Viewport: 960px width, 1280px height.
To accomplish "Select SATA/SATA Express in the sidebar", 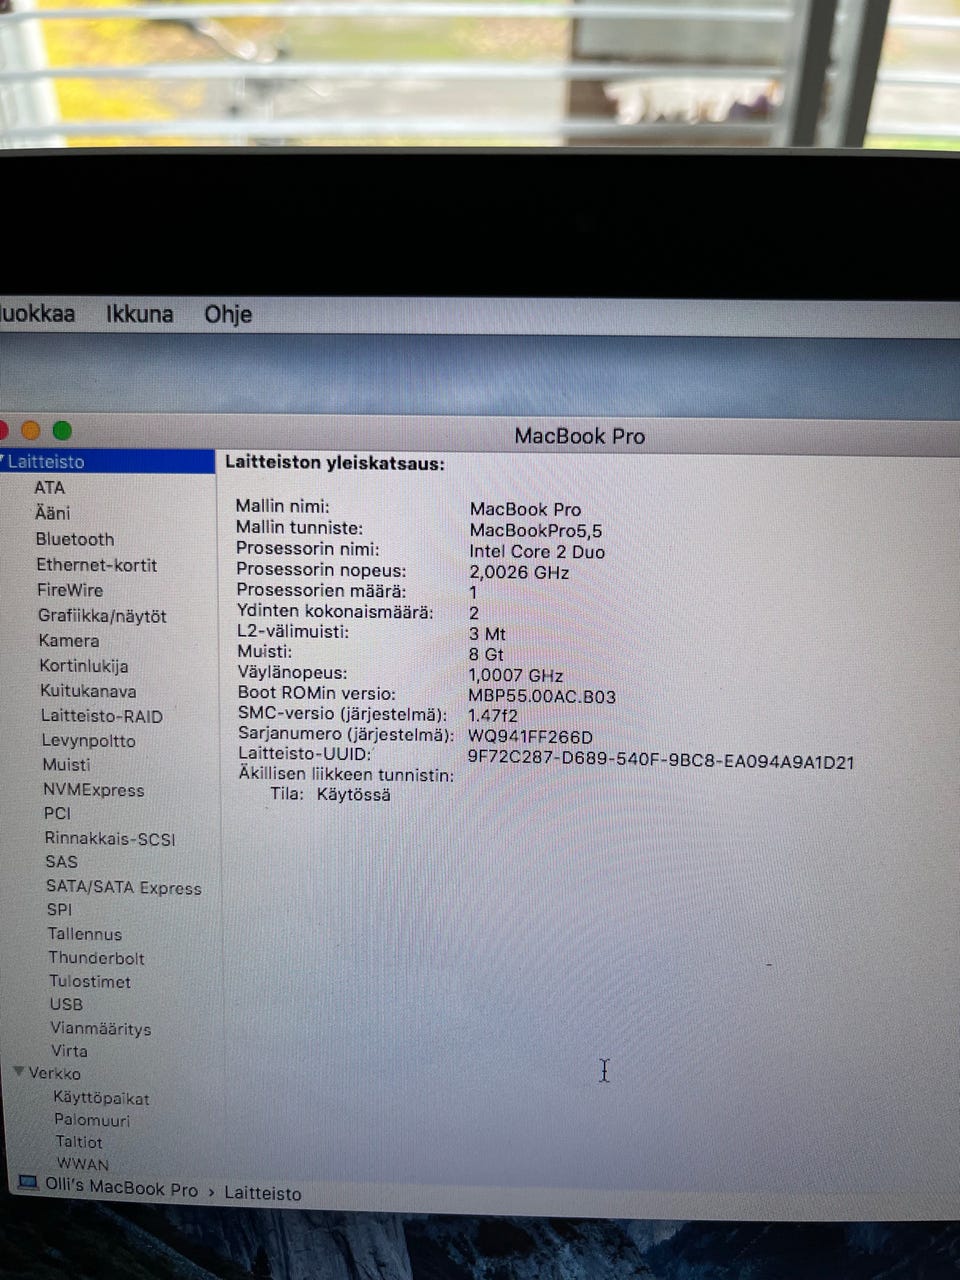I will pyautogui.click(x=123, y=887).
